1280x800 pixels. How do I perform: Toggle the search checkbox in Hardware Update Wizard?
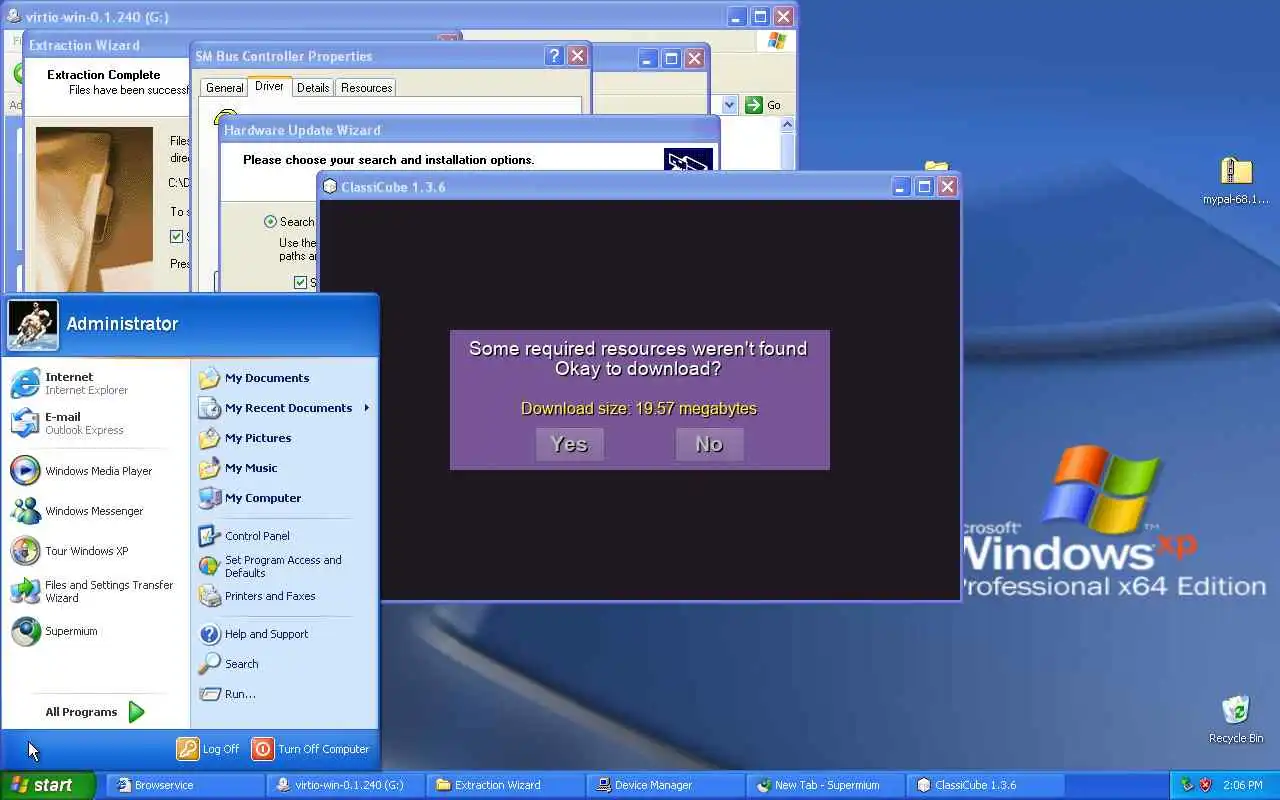[300, 283]
